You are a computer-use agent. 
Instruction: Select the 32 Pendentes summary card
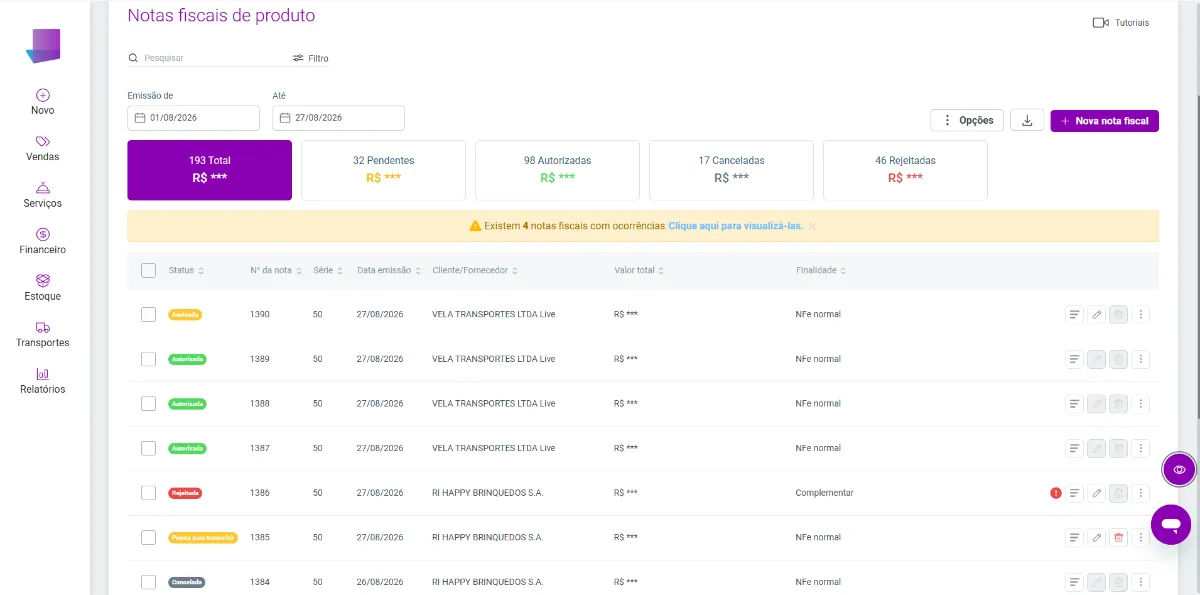click(383, 170)
